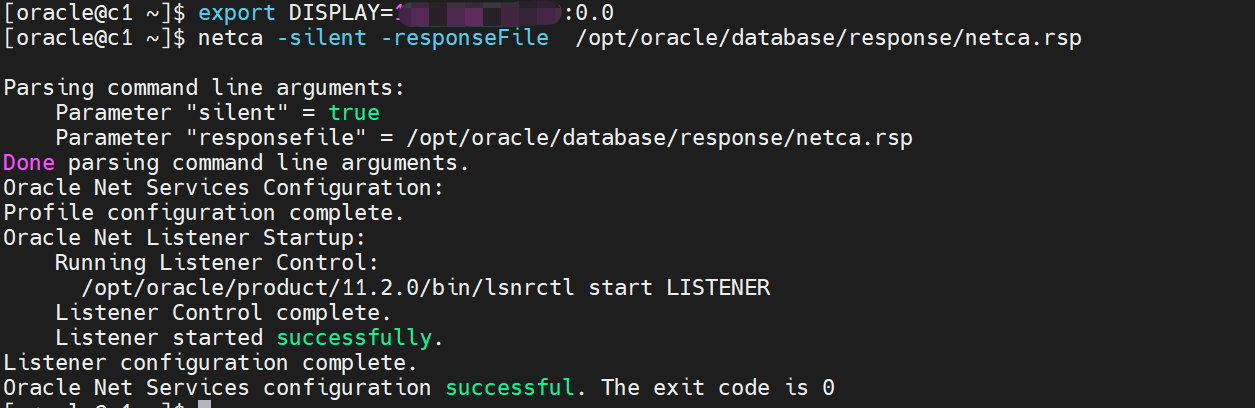Click the lsnrctl start LISTENER path
Image resolution: width=1255 pixels, height=408 pixels.
(x=425, y=288)
